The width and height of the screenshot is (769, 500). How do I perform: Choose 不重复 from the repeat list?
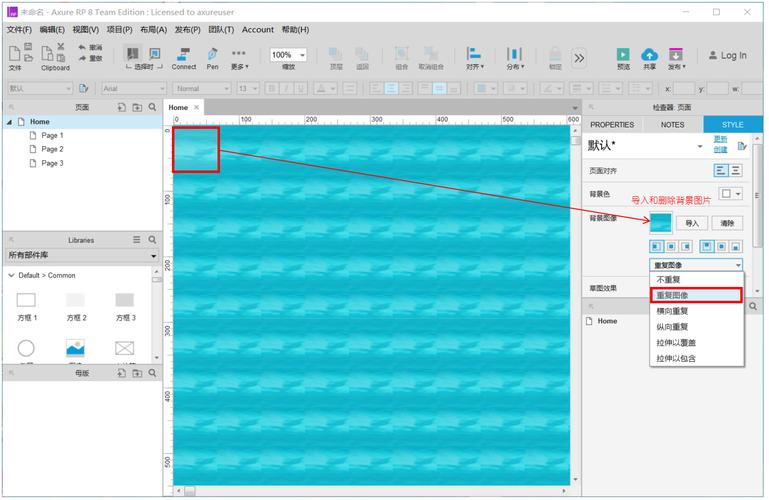pyautogui.click(x=696, y=279)
